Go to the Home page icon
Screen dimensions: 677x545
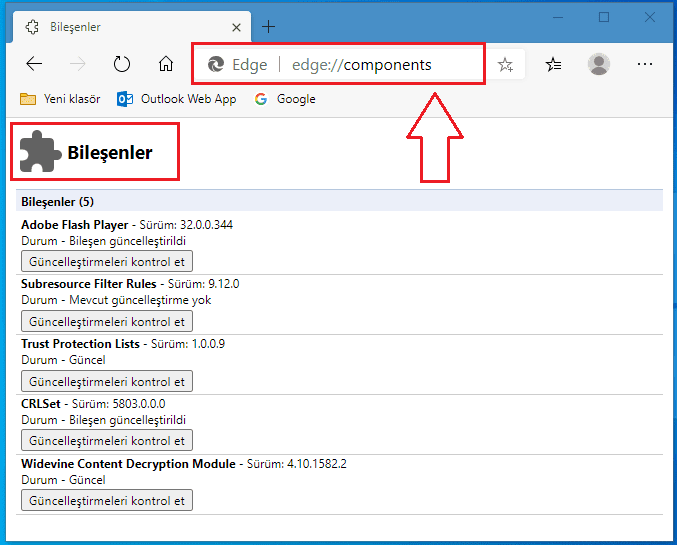click(166, 64)
